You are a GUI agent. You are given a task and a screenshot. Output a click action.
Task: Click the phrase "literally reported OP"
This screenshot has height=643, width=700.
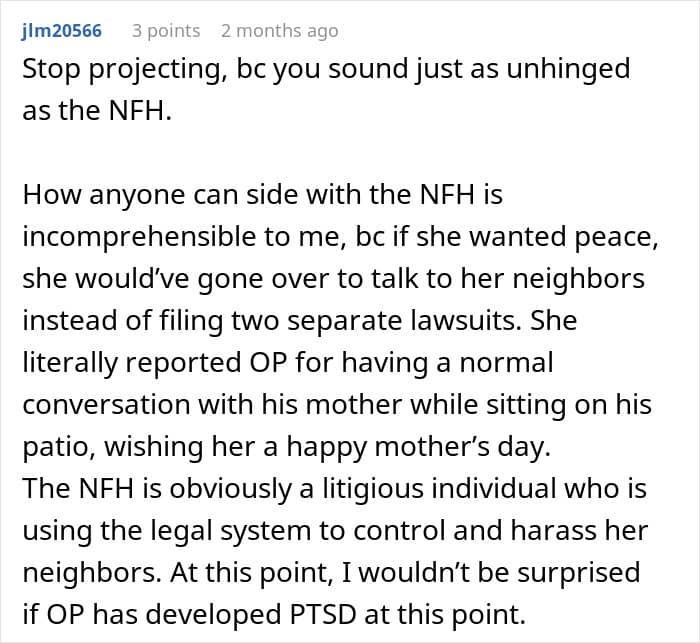[154, 363]
